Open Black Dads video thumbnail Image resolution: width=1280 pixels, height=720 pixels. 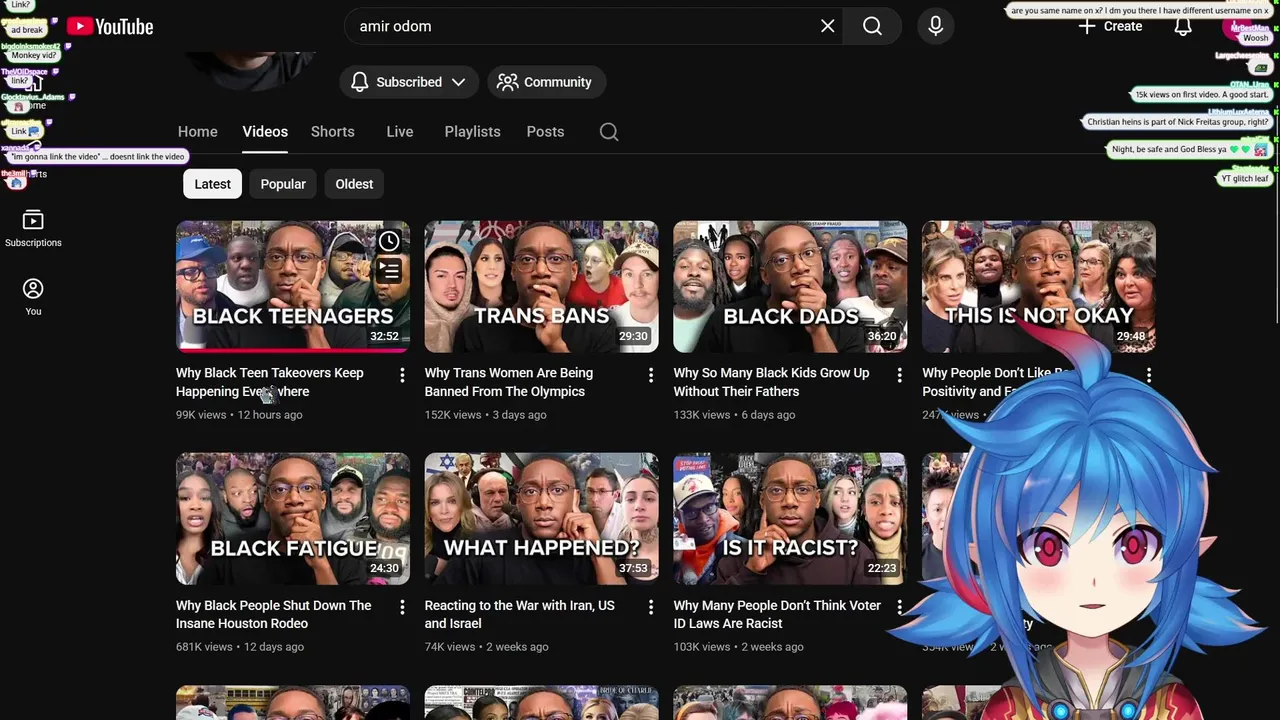pos(790,287)
